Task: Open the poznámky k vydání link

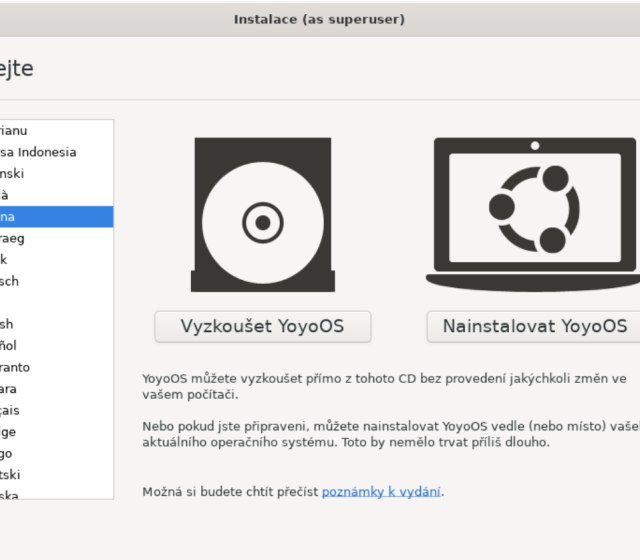Action: coord(381,491)
